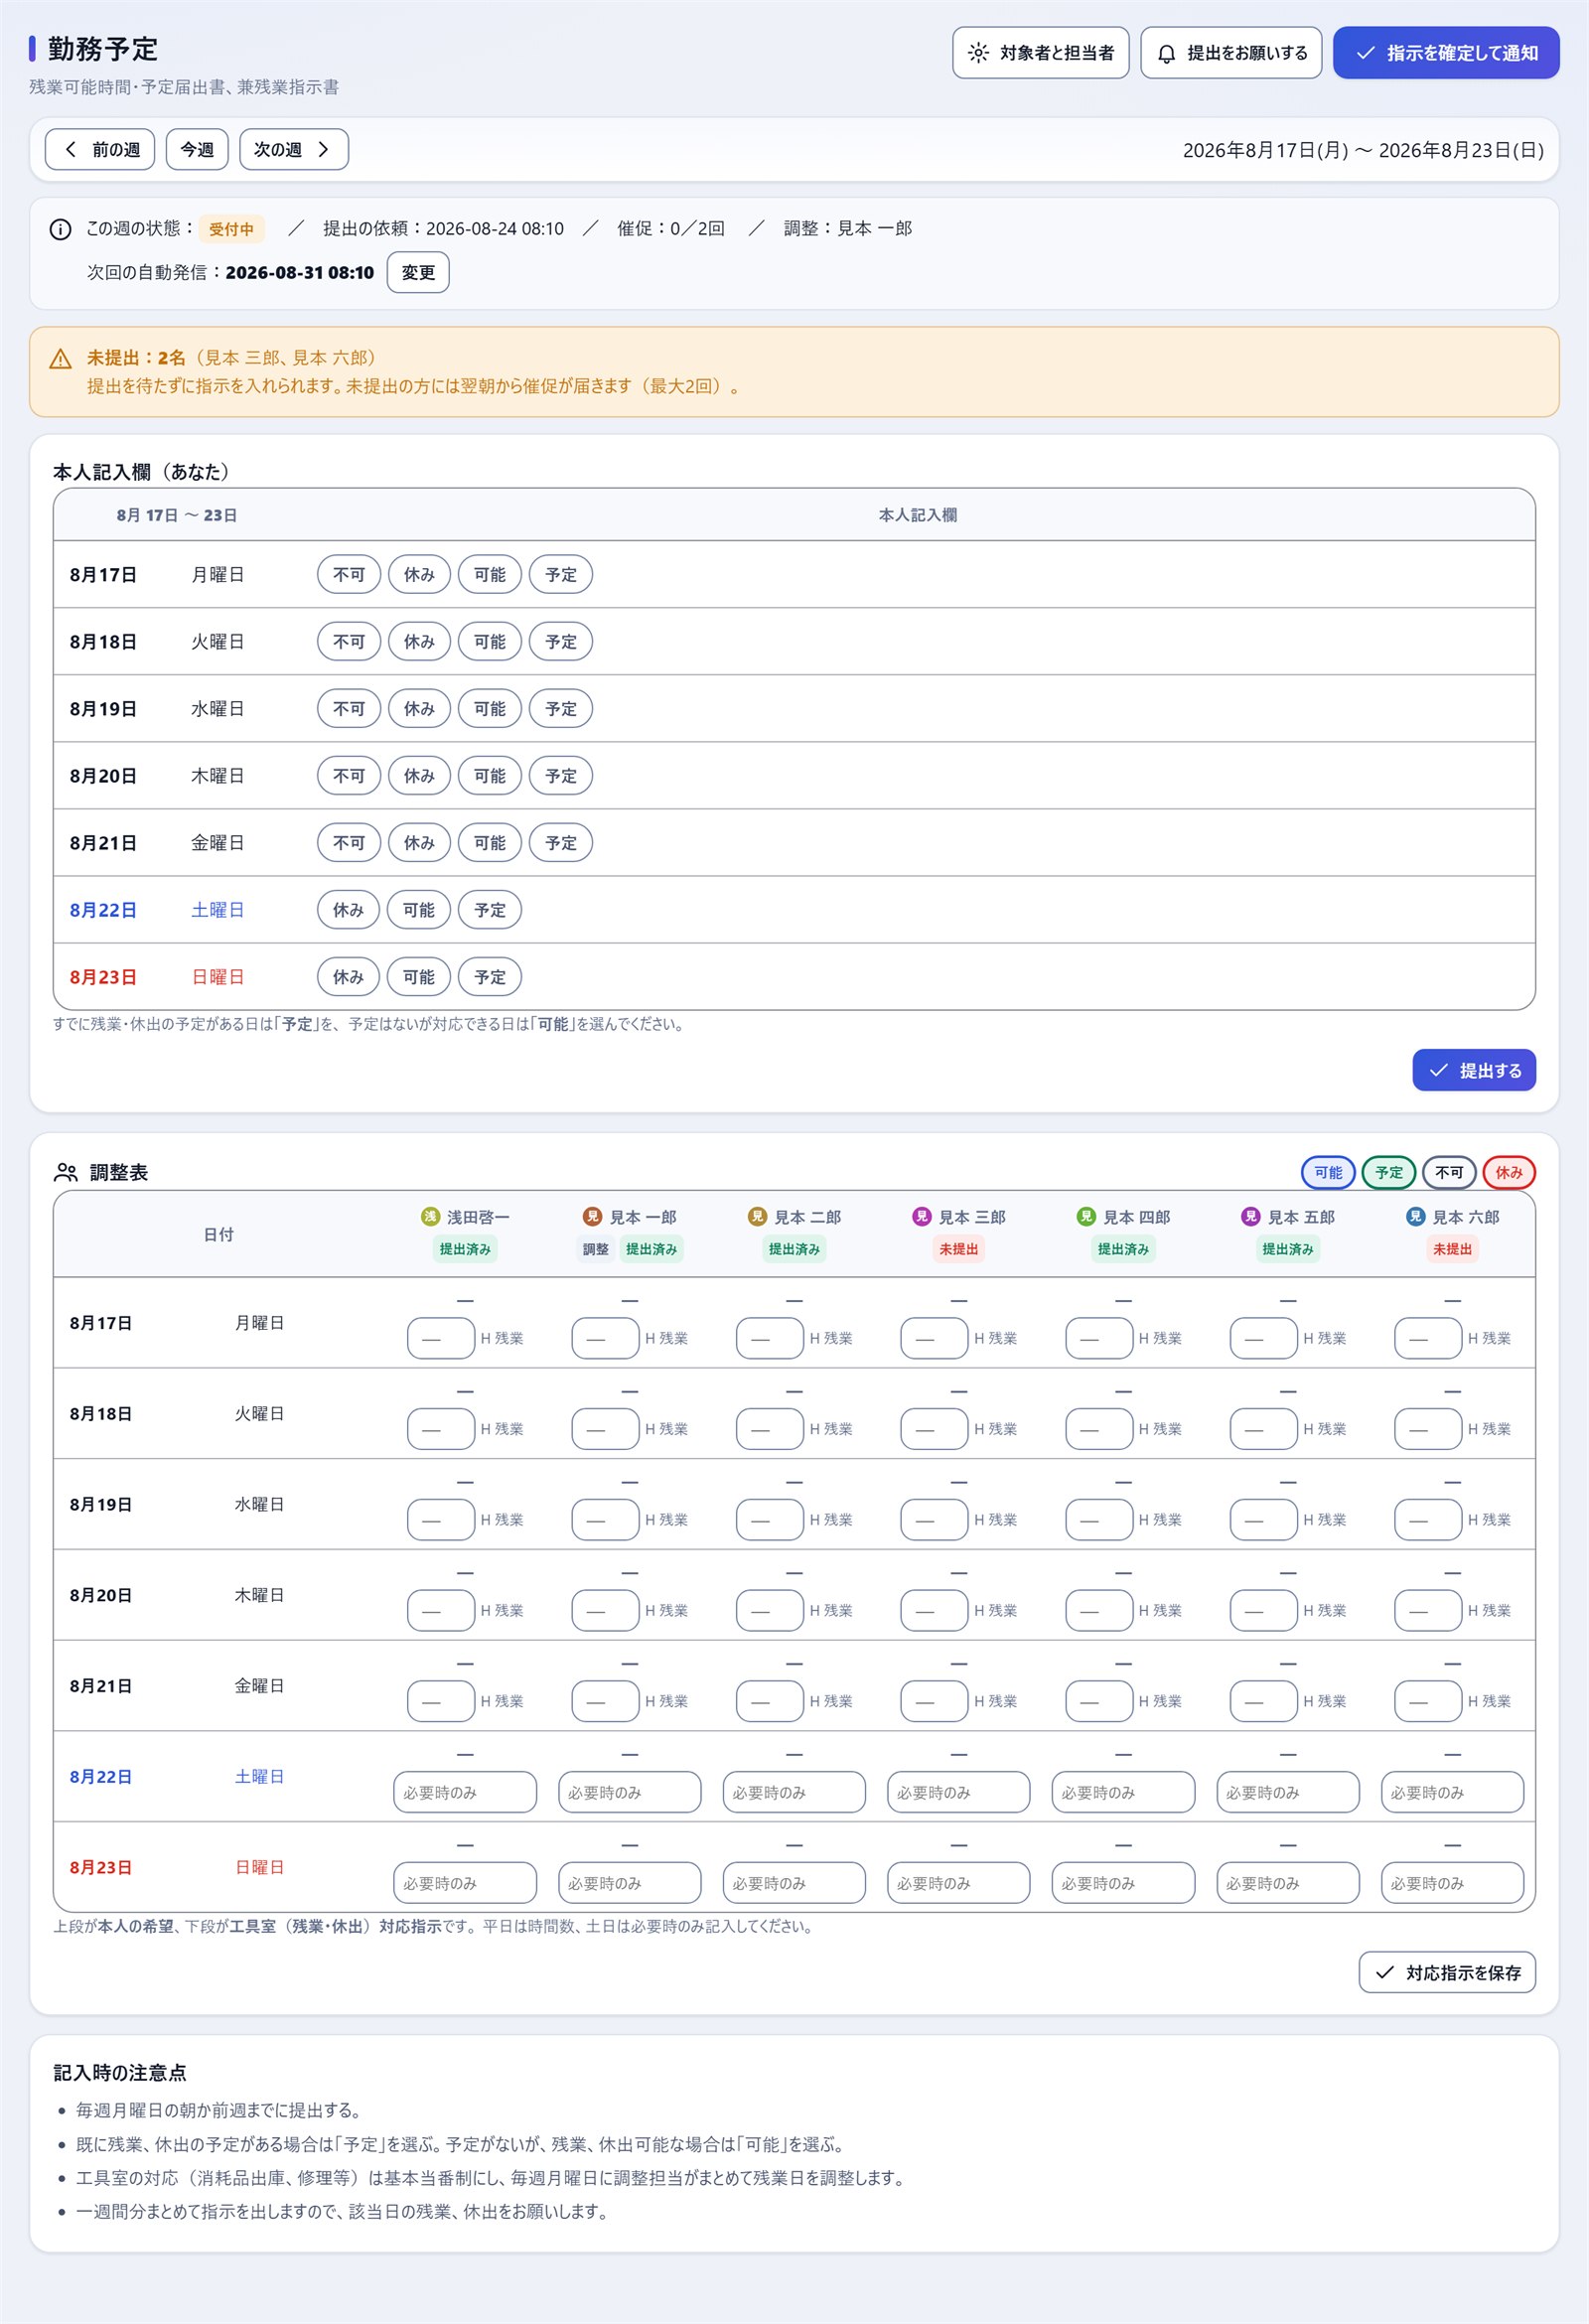Click the checkmark icon on 対応指示を保存
1589x2324 pixels.
[x=1385, y=1972]
